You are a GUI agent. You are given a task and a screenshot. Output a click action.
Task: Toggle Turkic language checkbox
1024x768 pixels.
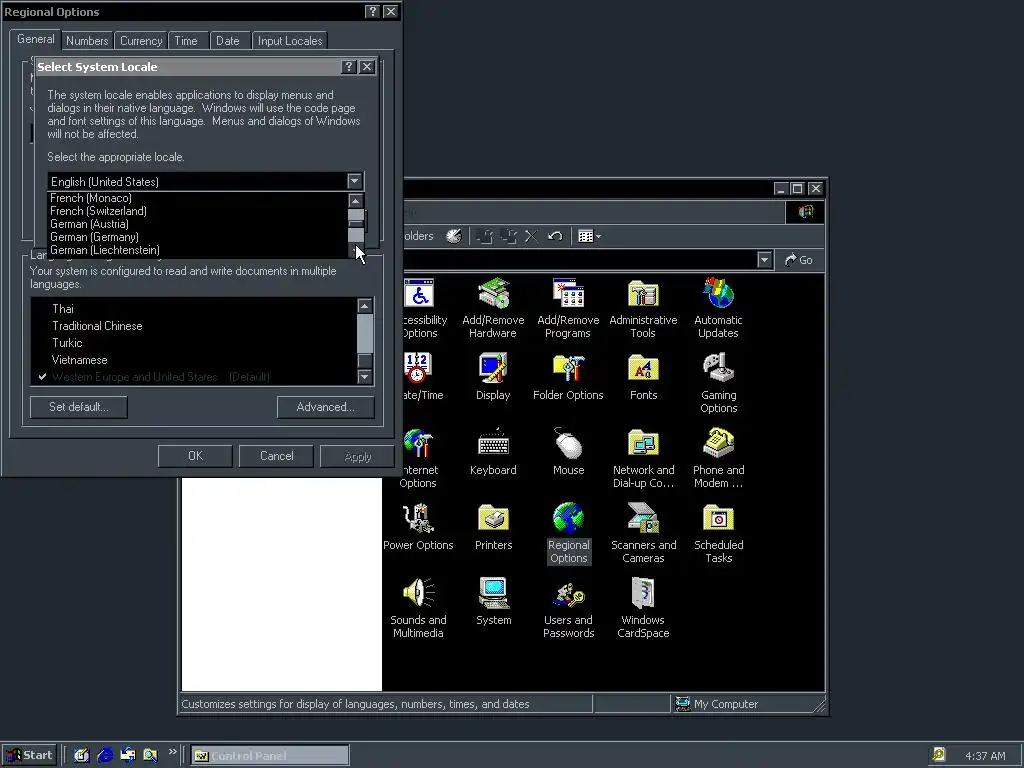pyautogui.click(x=42, y=343)
